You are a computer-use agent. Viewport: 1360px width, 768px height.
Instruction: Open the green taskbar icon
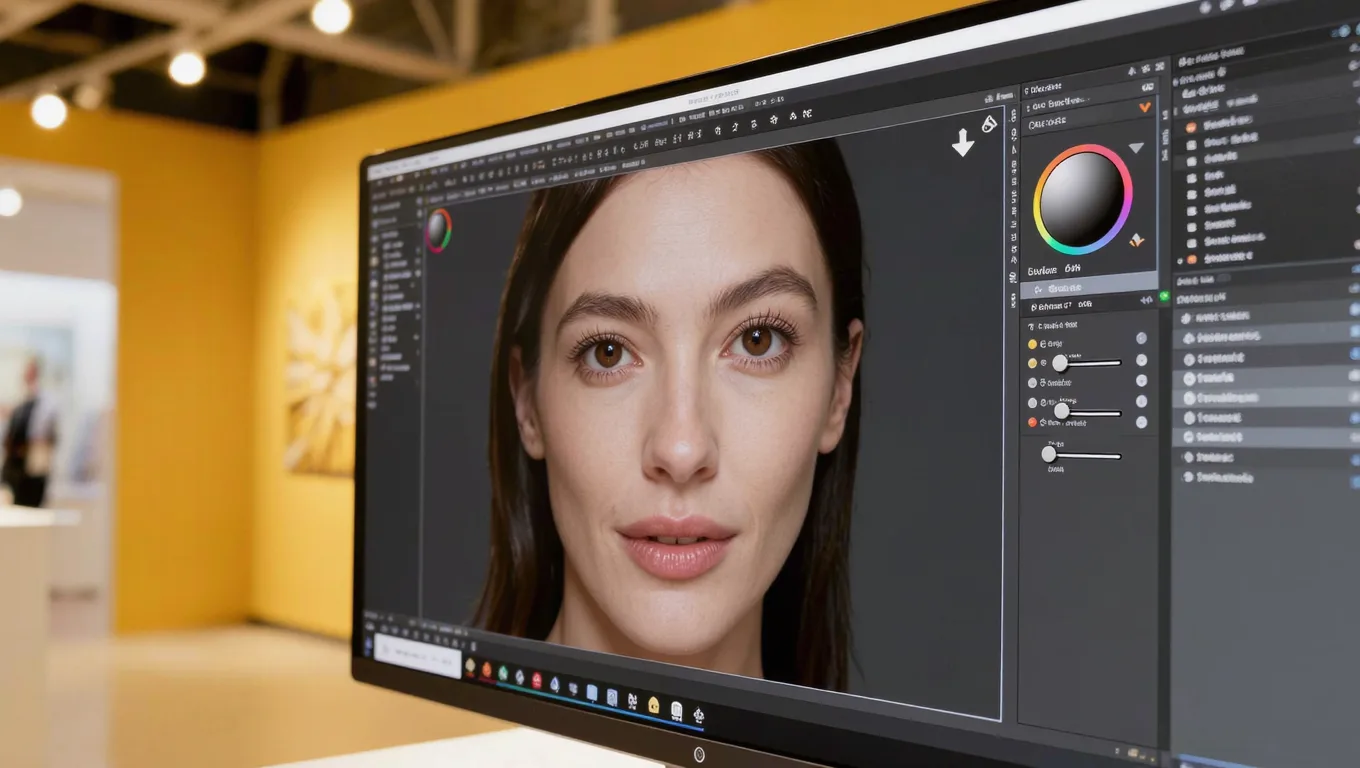click(504, 674)
